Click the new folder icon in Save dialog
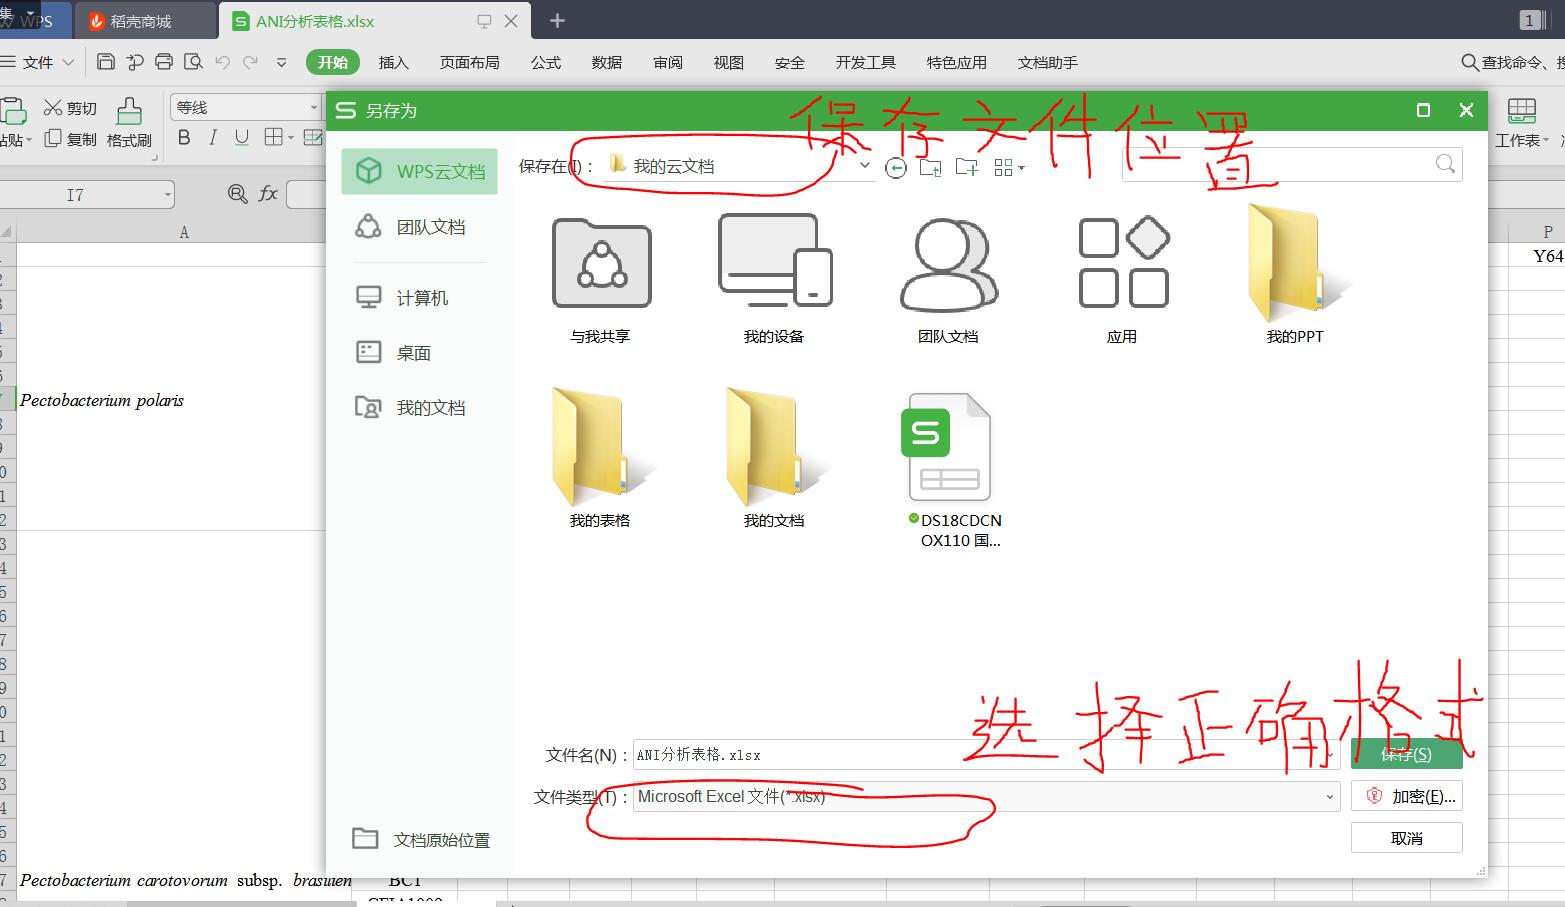 (966, 167)
